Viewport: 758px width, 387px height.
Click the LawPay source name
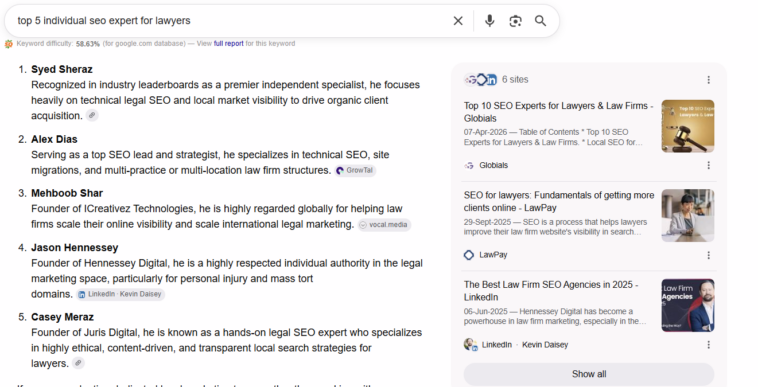(x=493, y=255)
